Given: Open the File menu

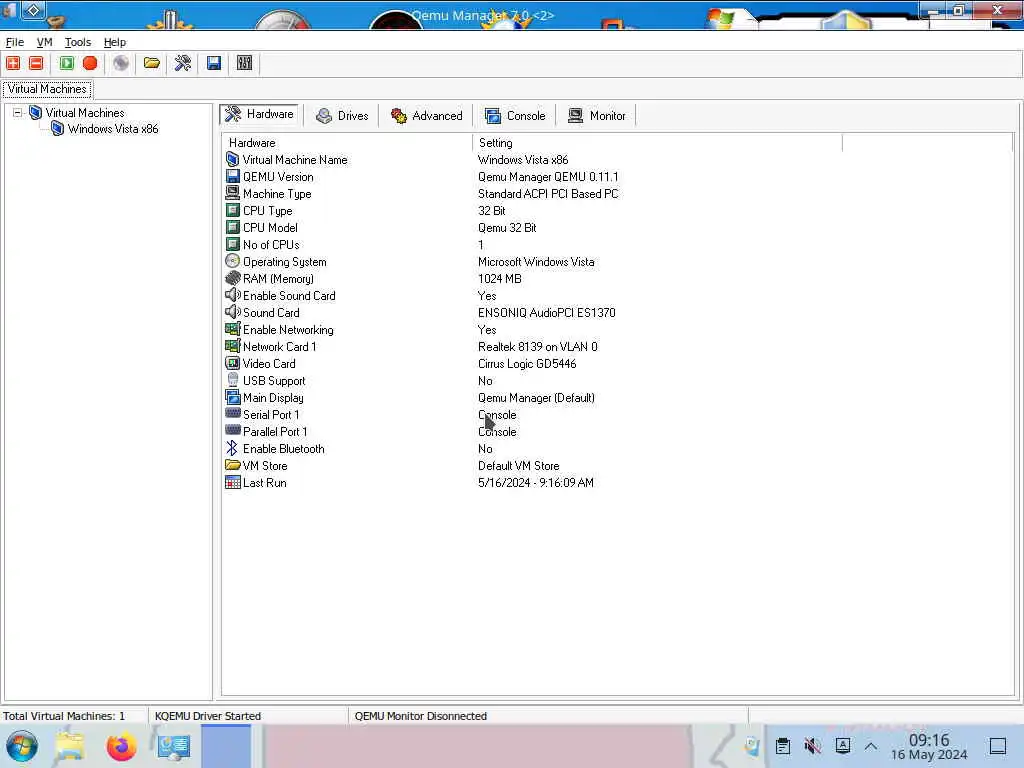Looking at the screenshot, I should pyautogui.click(x=14, y=42).
